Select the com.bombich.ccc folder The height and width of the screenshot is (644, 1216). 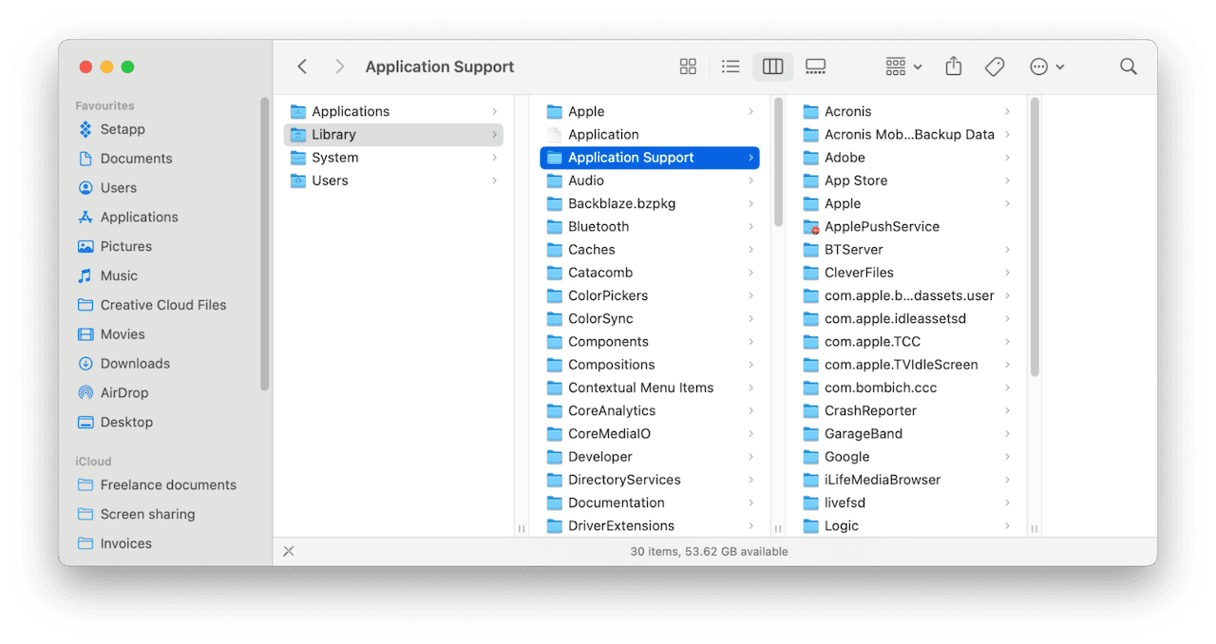(x=907, y=387)
